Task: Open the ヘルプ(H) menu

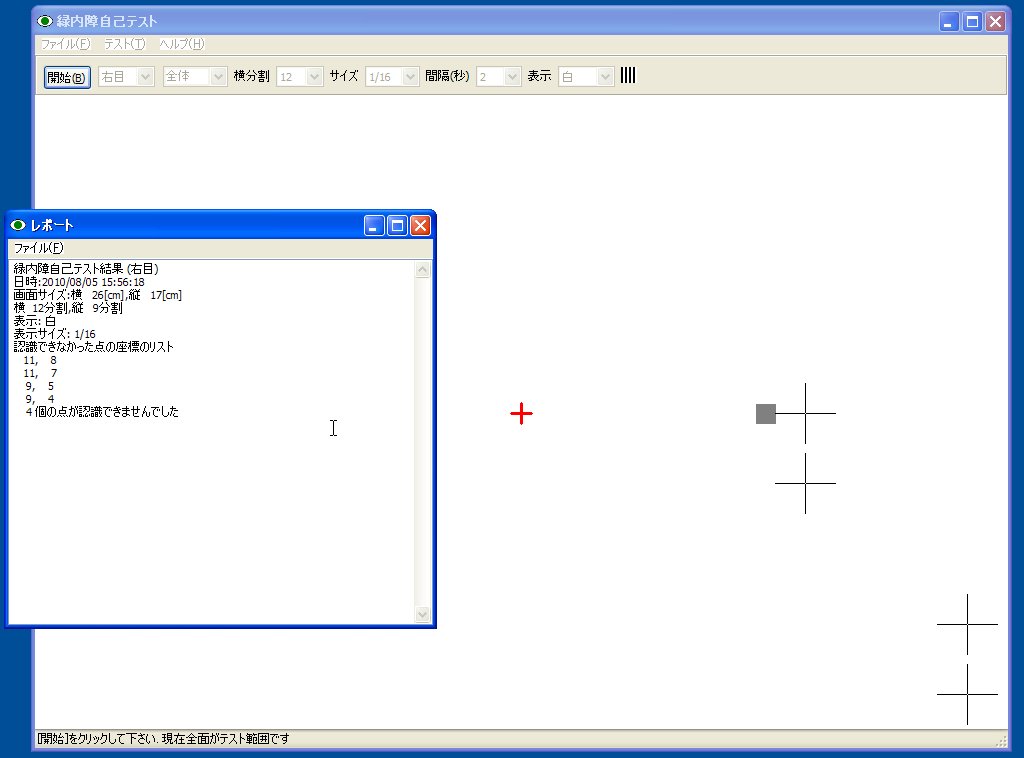Action: [182, 44]
